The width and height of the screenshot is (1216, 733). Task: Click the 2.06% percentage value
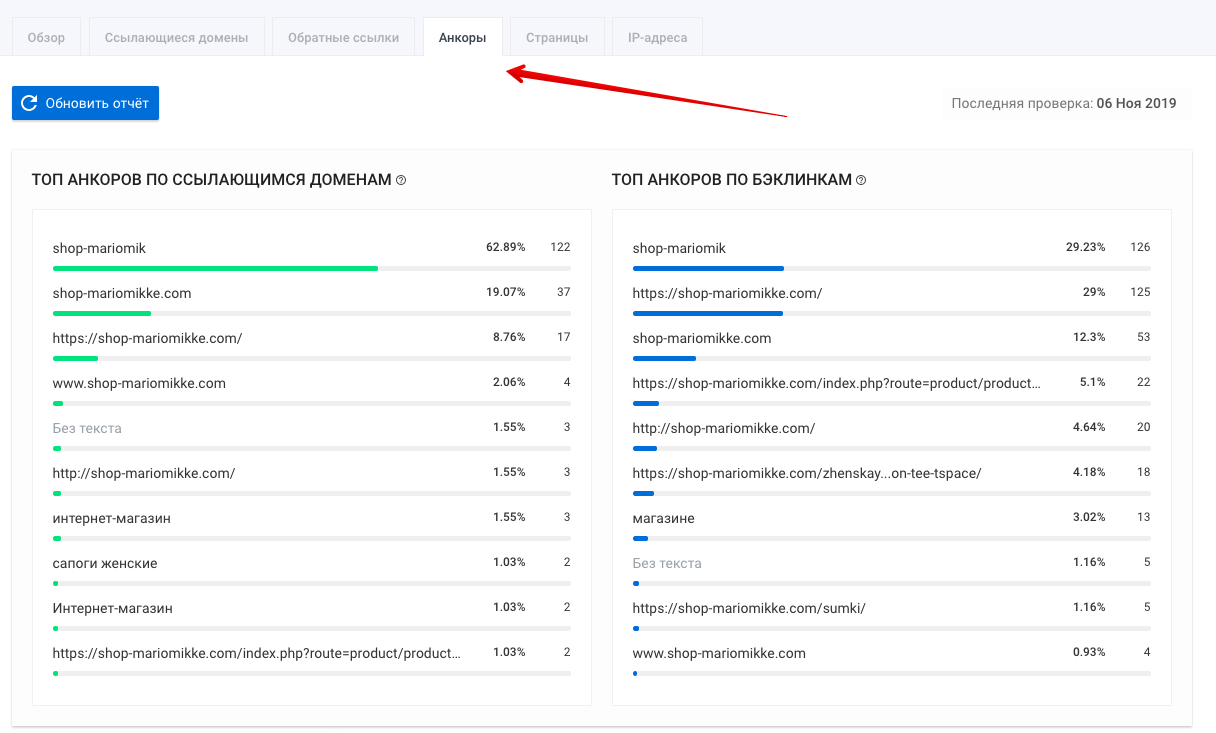pos(509,382)
